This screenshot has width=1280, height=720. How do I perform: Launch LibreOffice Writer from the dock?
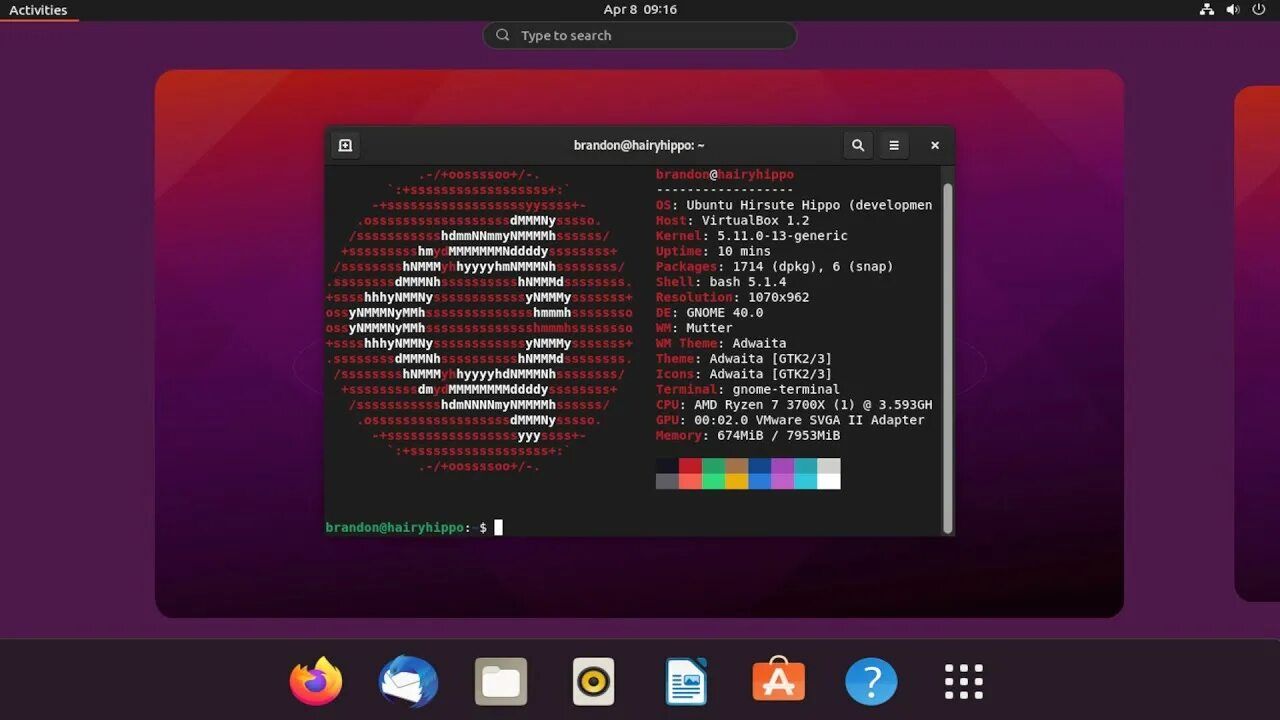coord(686,681)
